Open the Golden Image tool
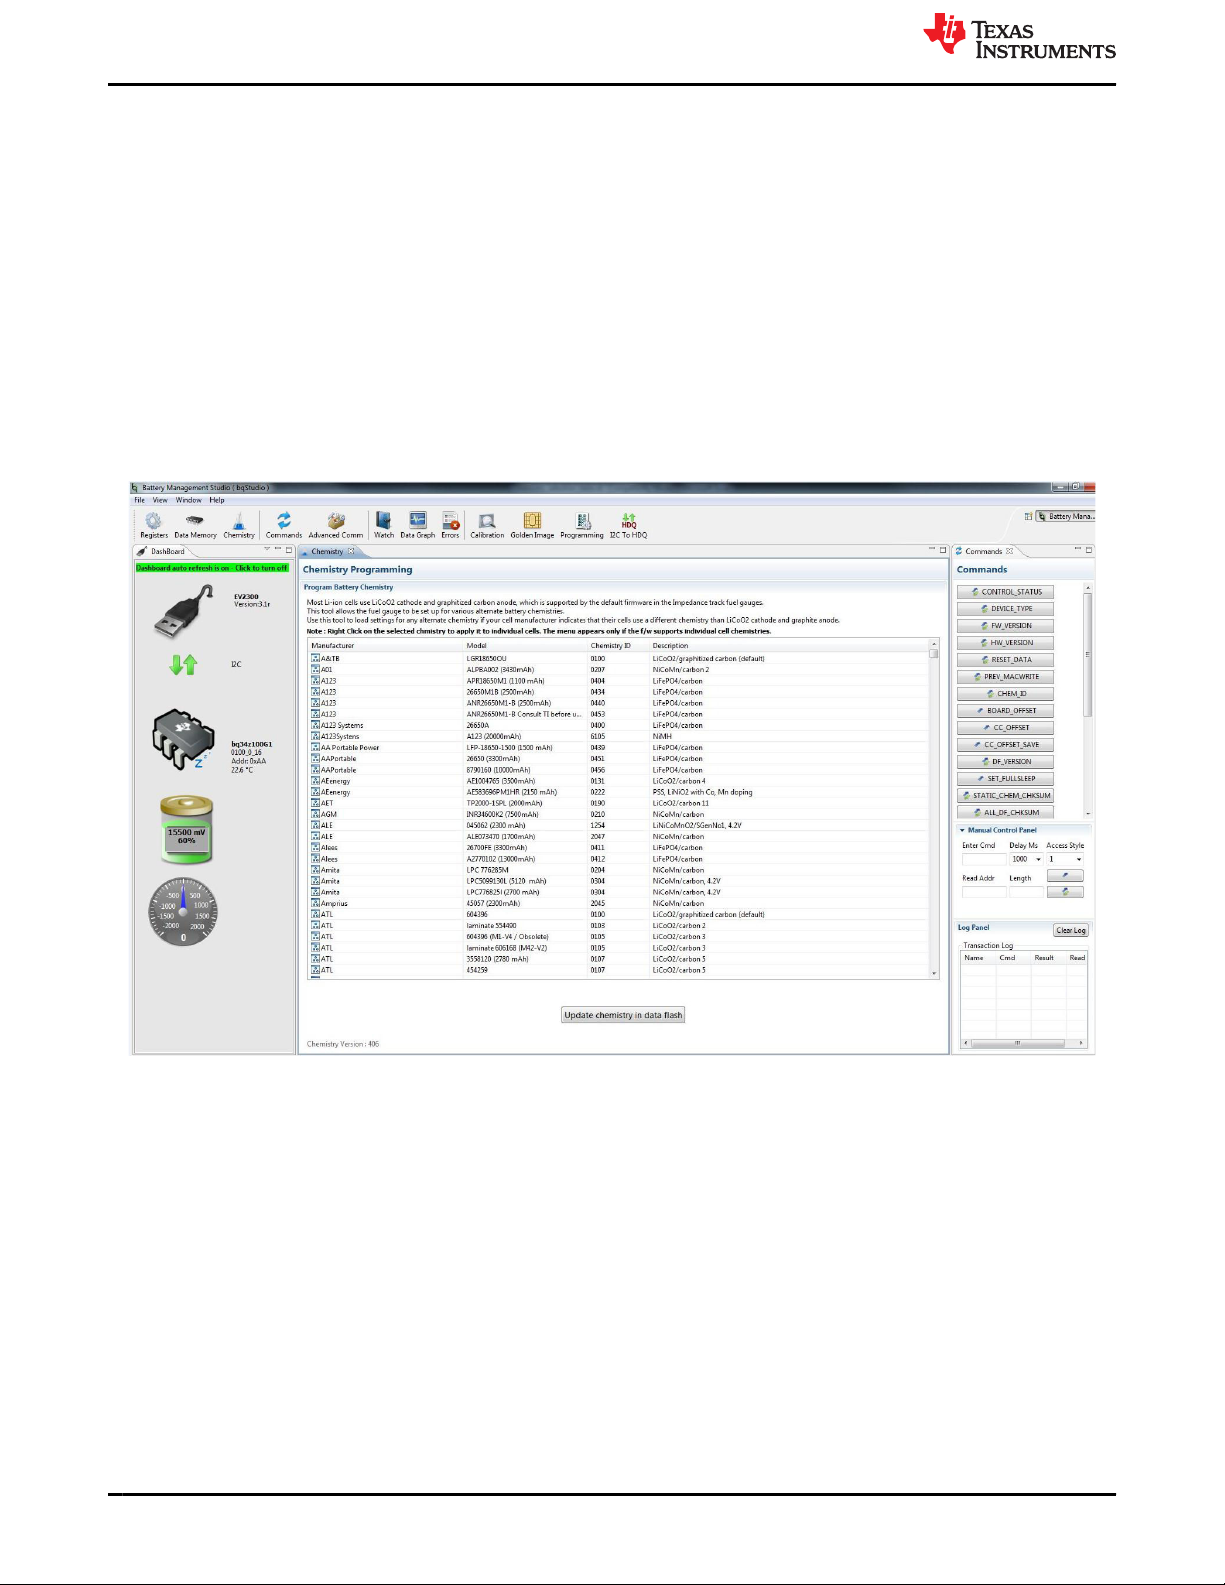The width and height of the screenshot is (1225, 1585). [532, 523]
